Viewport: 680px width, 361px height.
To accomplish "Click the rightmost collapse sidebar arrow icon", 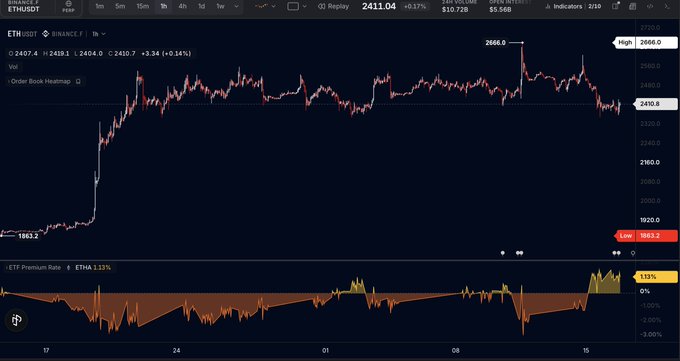I will tap(667, 7).
